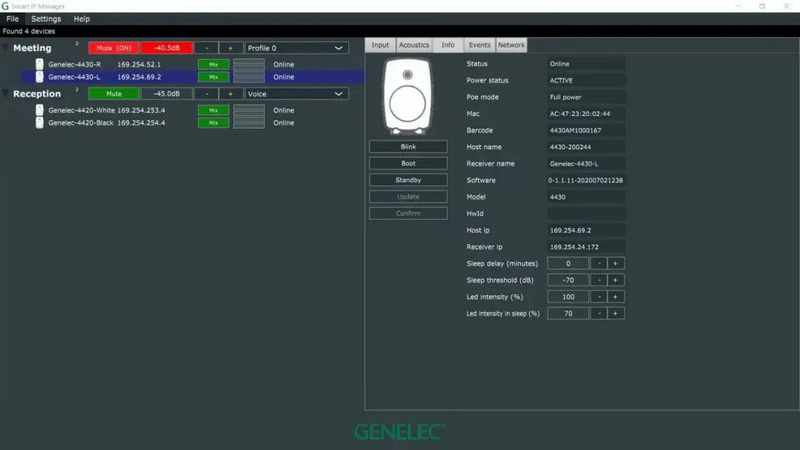
Task: Select the Genelec-4420-Black device row
Action: point(192,123)
